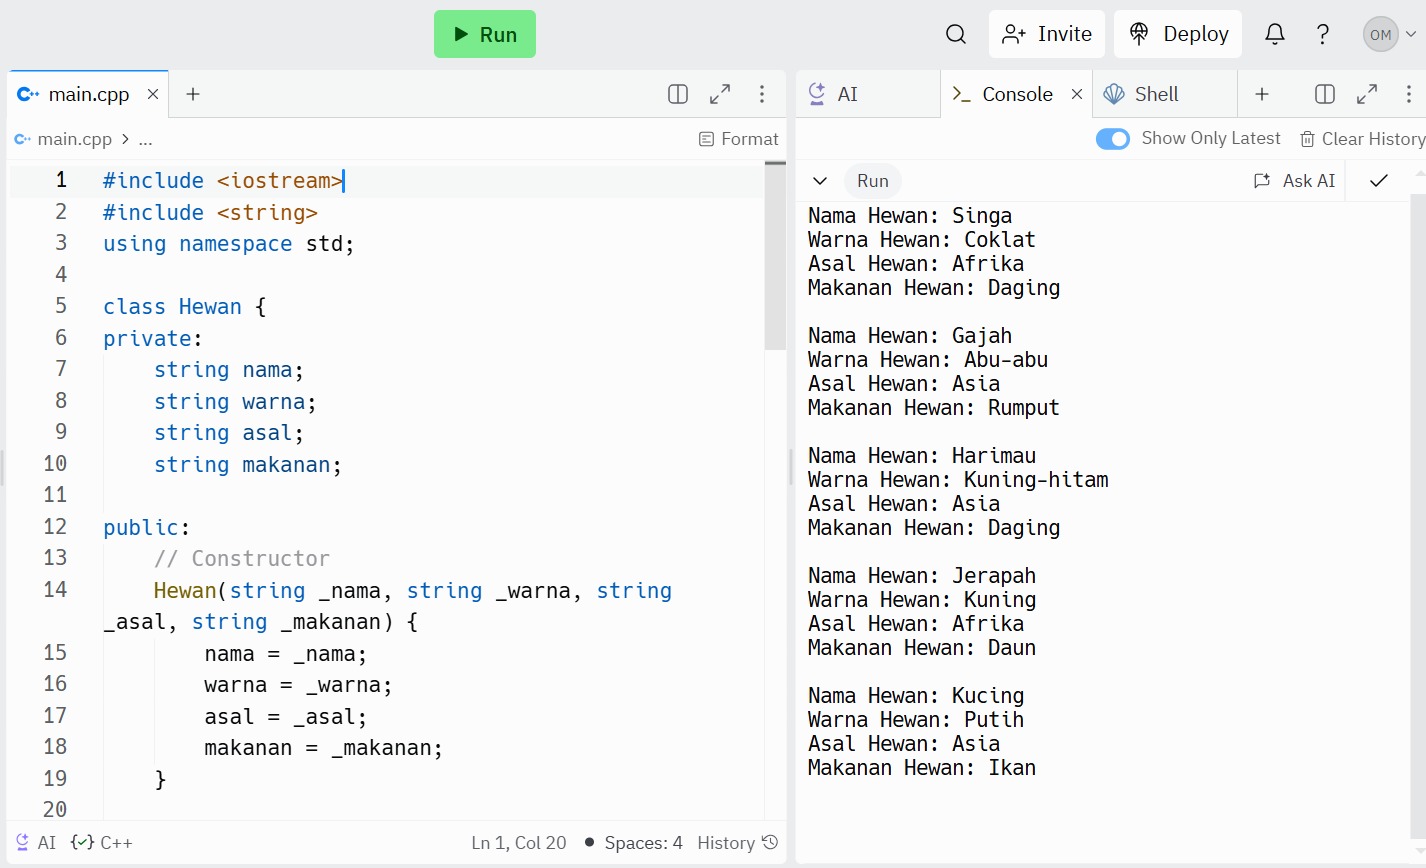This screenshot has width=1426, height=868.
Task: Collapse the Run output chevron
Action: click(x=820, y=181)
